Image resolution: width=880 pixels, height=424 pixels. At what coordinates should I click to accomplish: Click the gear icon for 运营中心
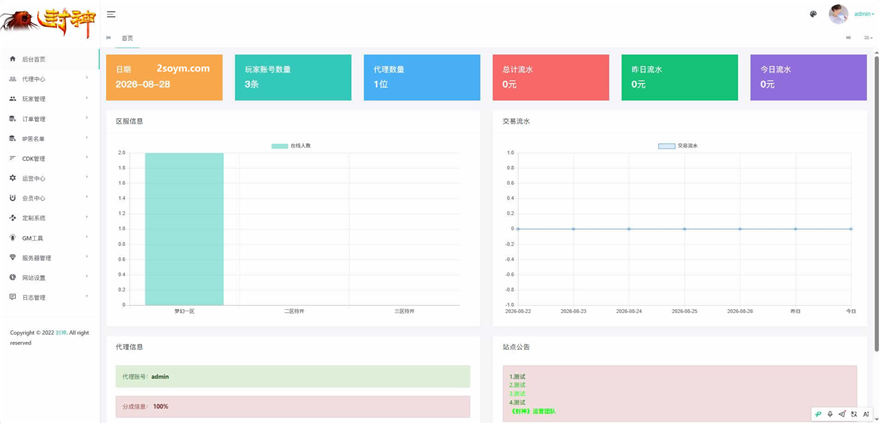(x=13, y=178)
